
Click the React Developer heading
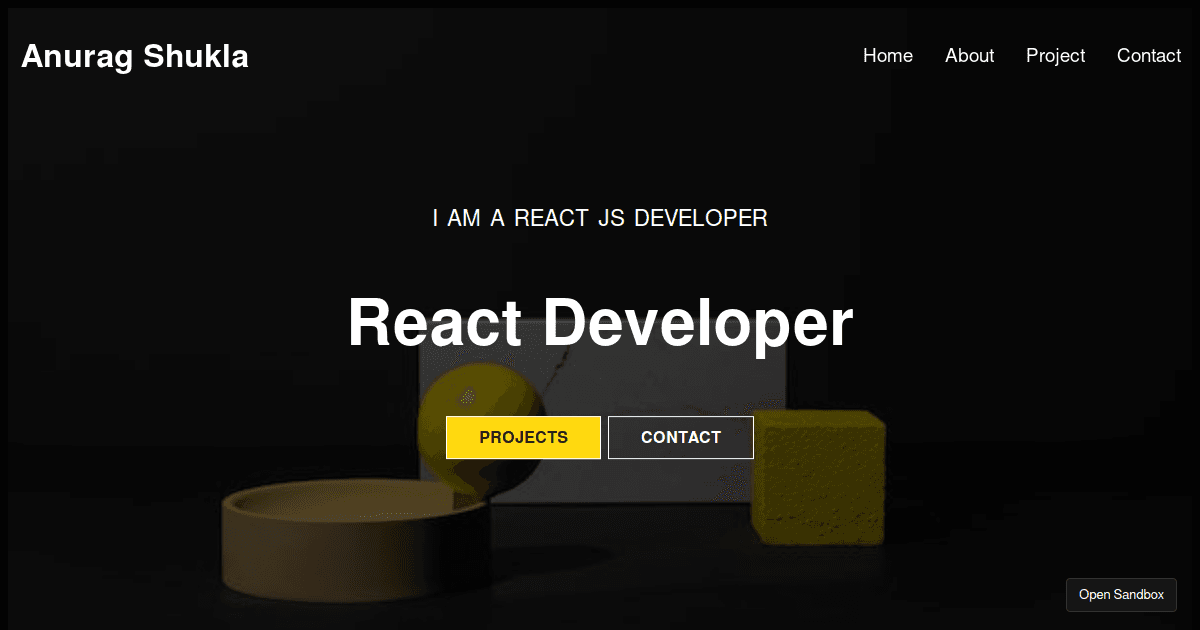[x=600, y=324]
